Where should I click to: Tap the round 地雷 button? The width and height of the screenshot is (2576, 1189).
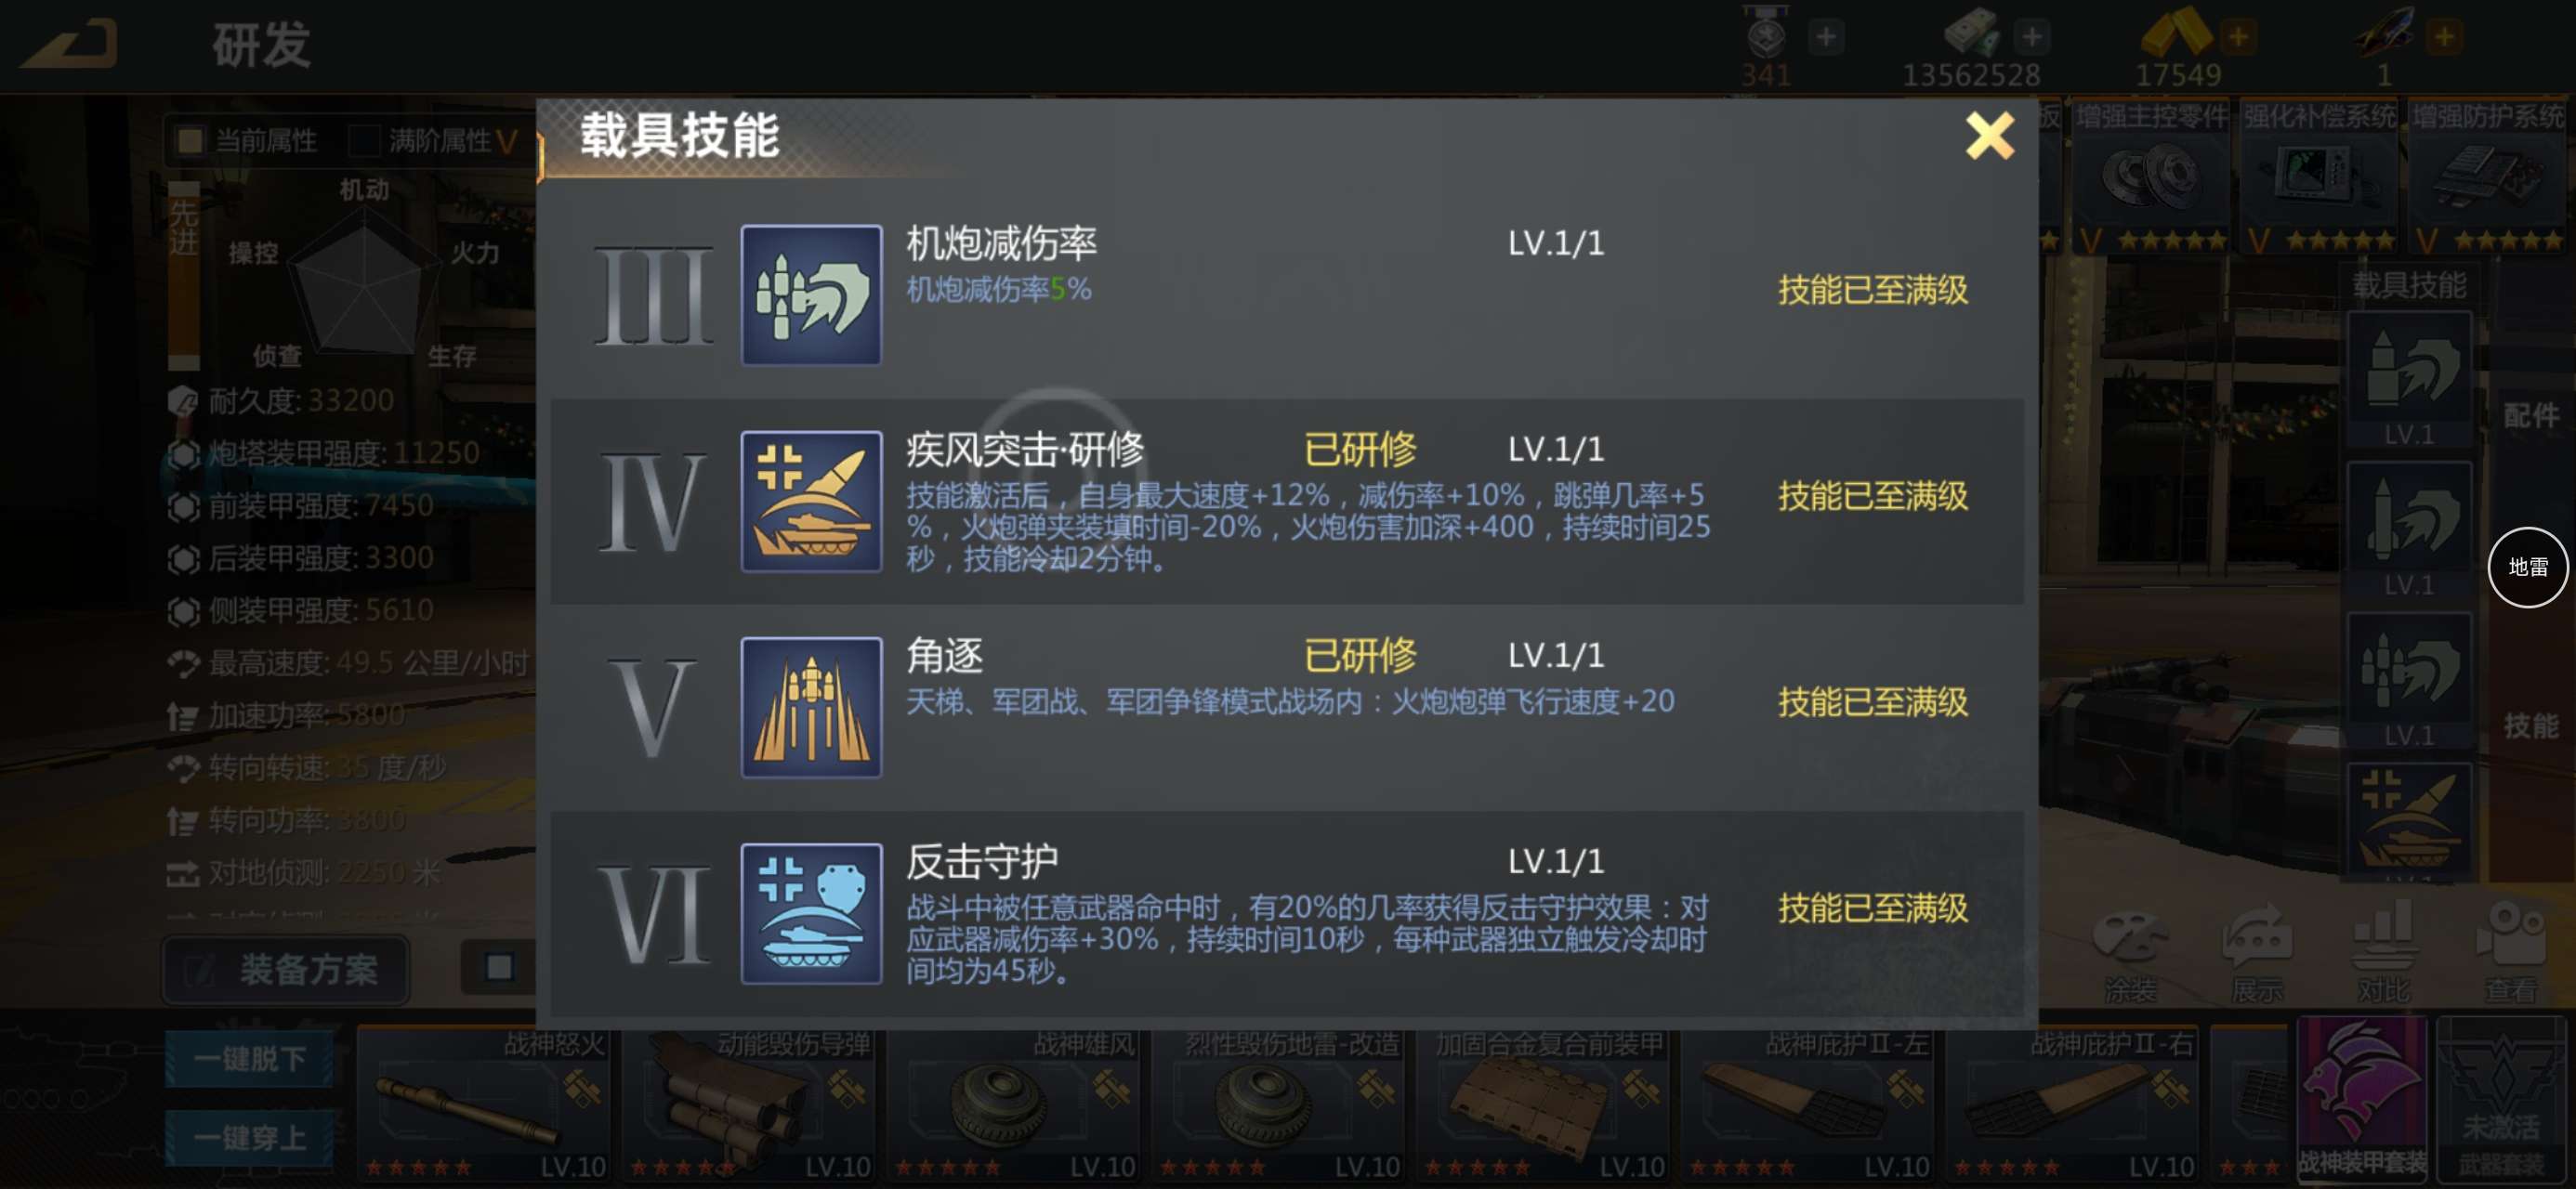point(2528,567)
